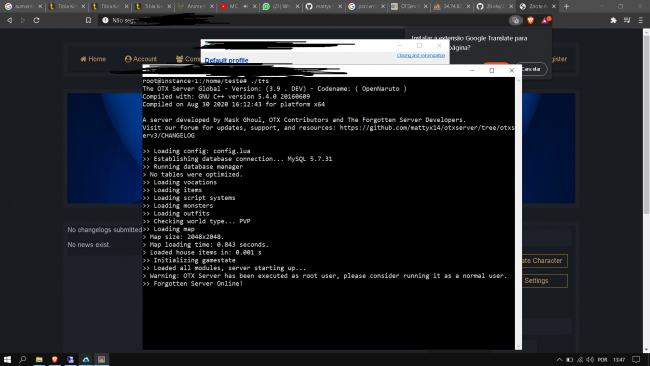Open the network tray icon

[580, 359]
